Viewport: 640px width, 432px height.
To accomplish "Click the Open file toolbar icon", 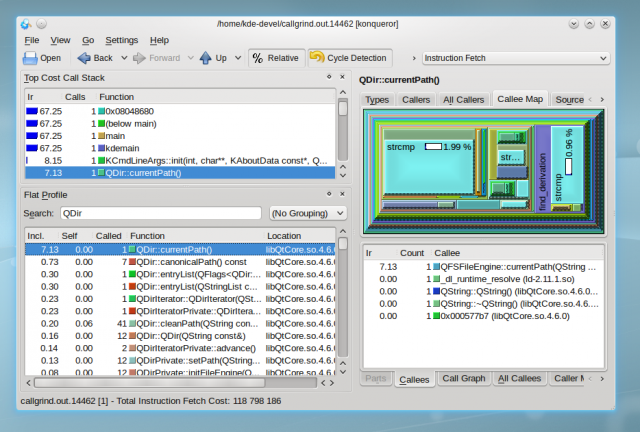I will pos(31,58).
